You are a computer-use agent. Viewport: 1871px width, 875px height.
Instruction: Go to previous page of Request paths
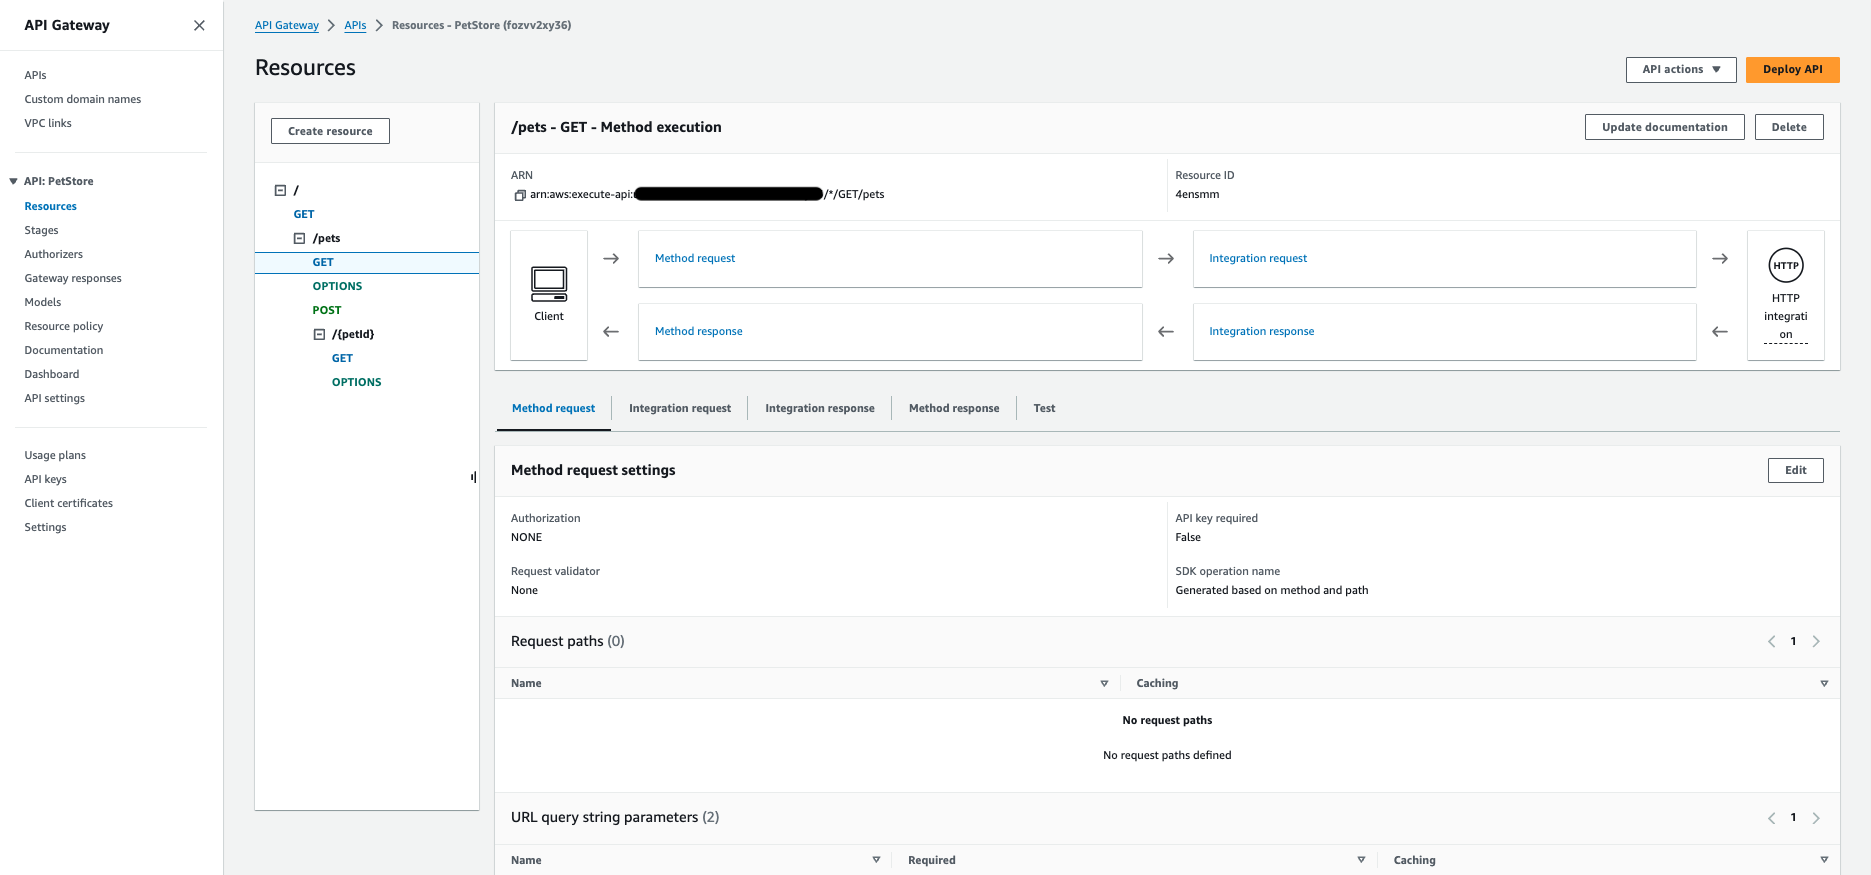click(1771, 642)
